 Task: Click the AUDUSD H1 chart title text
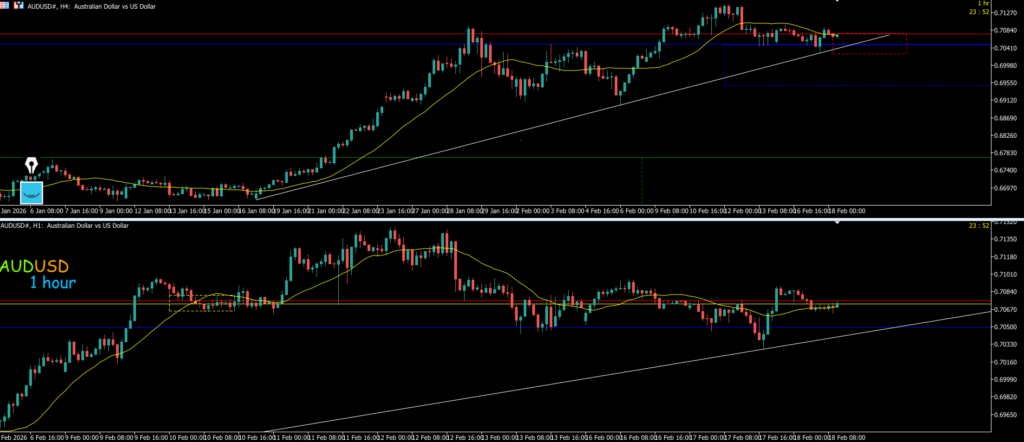click(65, 226)
